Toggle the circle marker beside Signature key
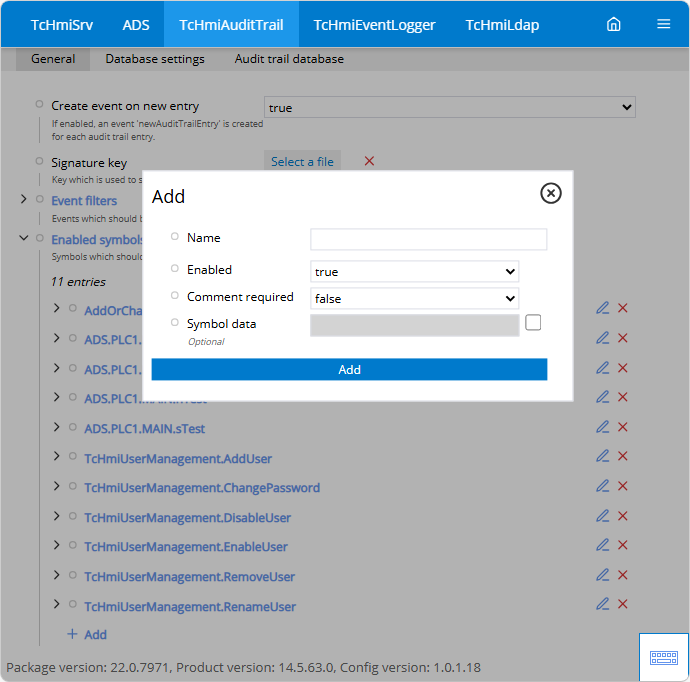Image resolution: width=690 pixels, height=682 pixels. (x=39, y=161)
